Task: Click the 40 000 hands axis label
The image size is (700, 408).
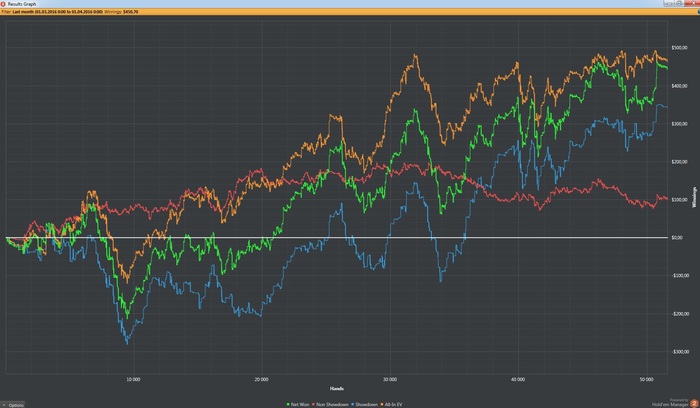Action: click(x=518, y=379)
